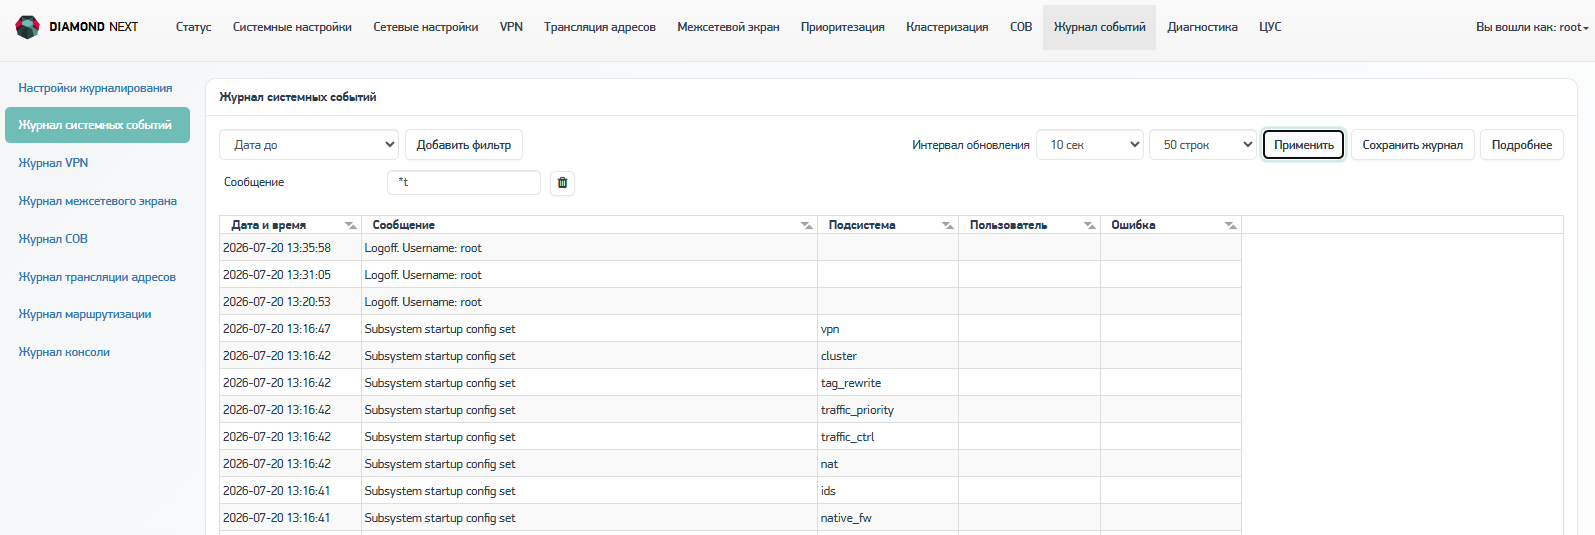Viewport: 1595px width, 535px height.
Task: Click the Журнал системных событий panel title
Action: (x=298, y=97)
